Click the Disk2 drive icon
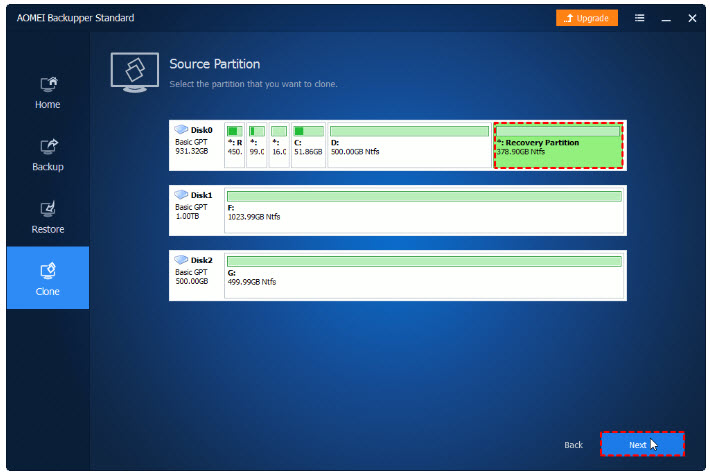This screenshot has height=476, width=710. [181, 260]
